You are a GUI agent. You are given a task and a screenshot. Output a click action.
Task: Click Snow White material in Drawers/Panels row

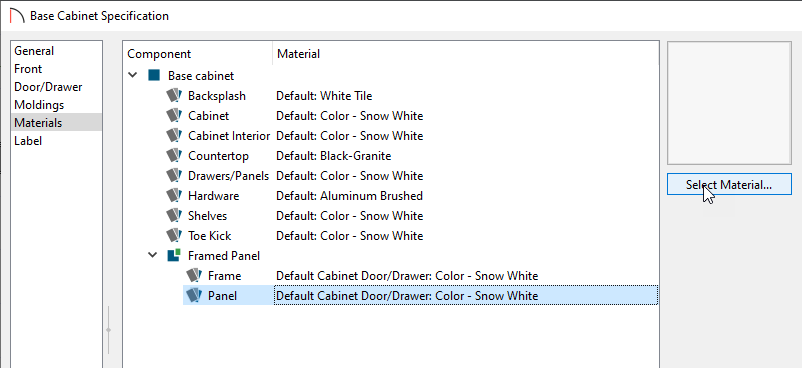(350, 176)
